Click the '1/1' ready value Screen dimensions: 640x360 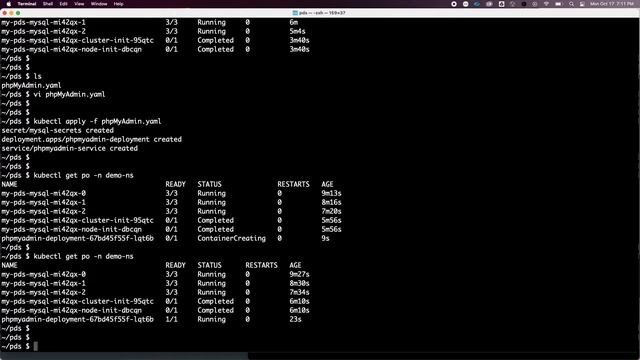point(171,319)
